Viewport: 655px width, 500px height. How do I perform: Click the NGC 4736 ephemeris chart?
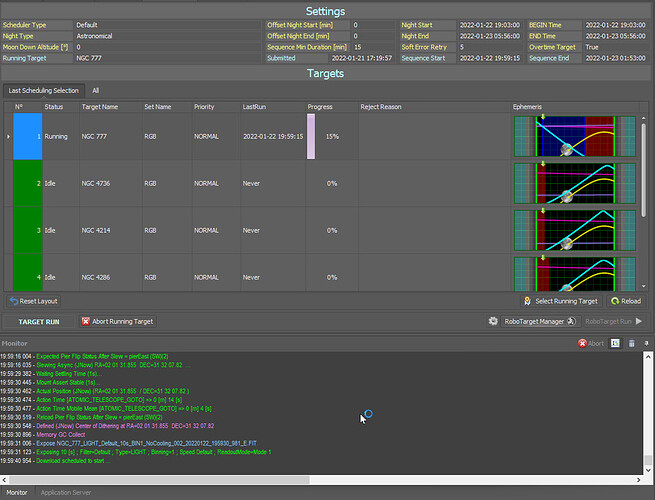pyautogui.click(x=575, y=183)
